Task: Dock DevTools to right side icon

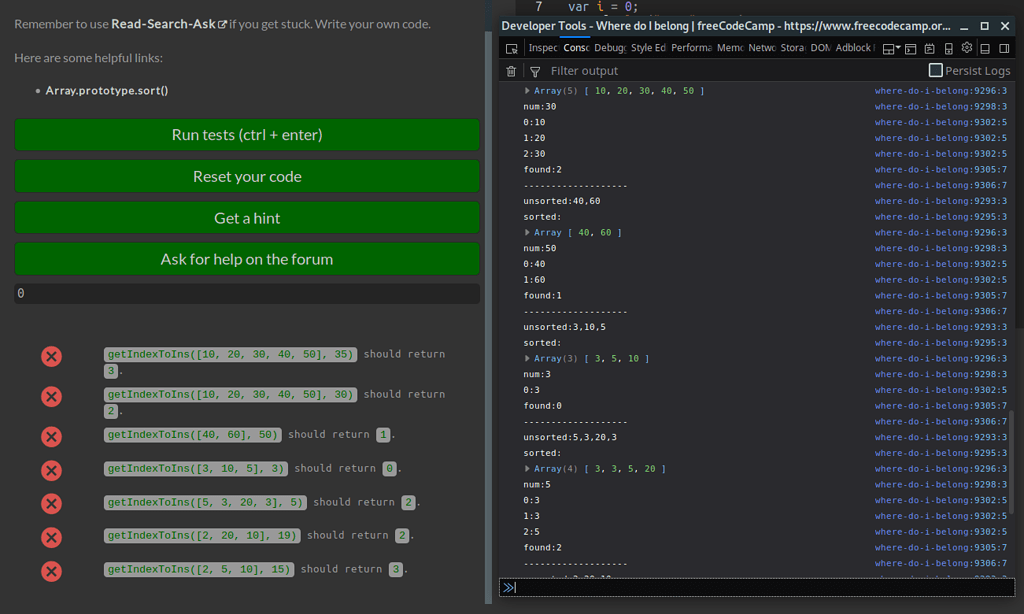Action: click(1005, 47)
